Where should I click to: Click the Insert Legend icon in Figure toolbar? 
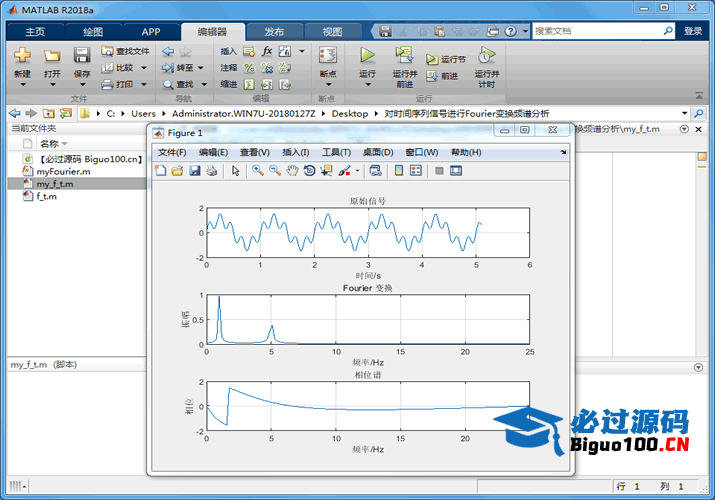(x=416, y=170)
